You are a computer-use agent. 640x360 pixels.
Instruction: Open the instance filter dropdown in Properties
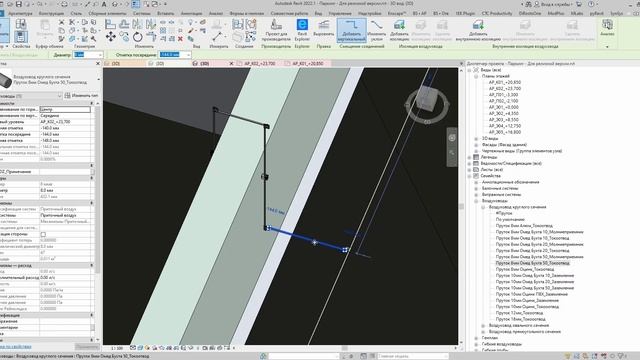(x=59, y=96)
